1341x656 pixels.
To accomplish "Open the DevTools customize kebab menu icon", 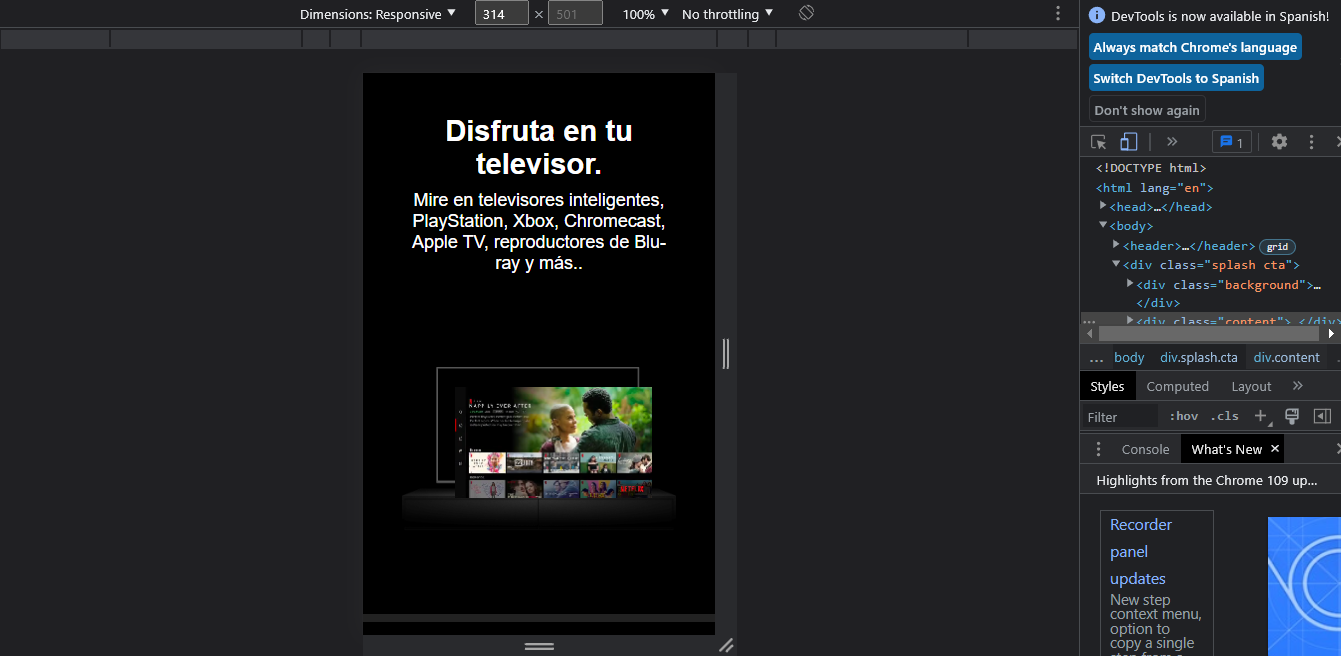I will coord(1311,141).
